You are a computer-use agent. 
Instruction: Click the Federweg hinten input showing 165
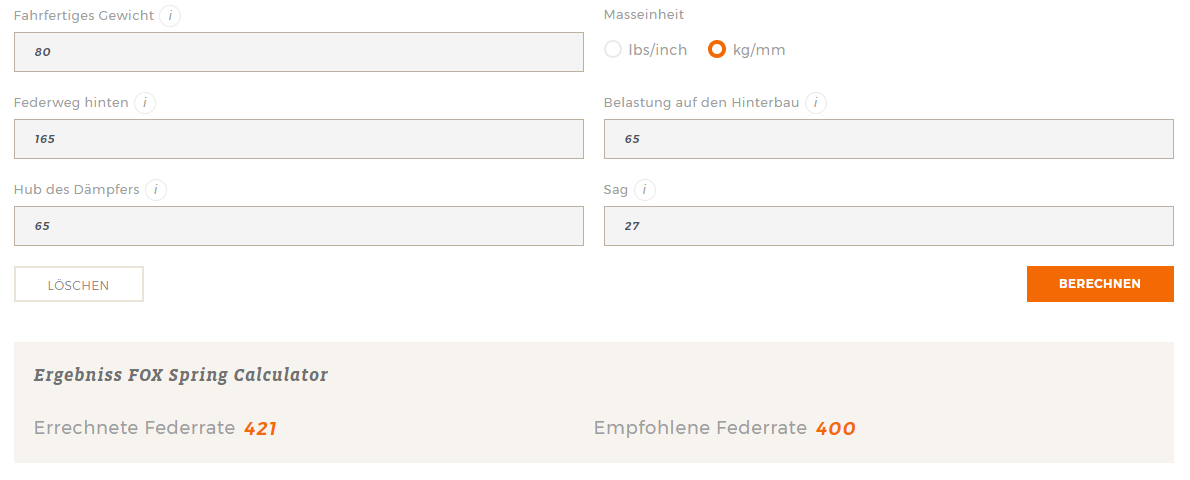[x=298, y=139]
